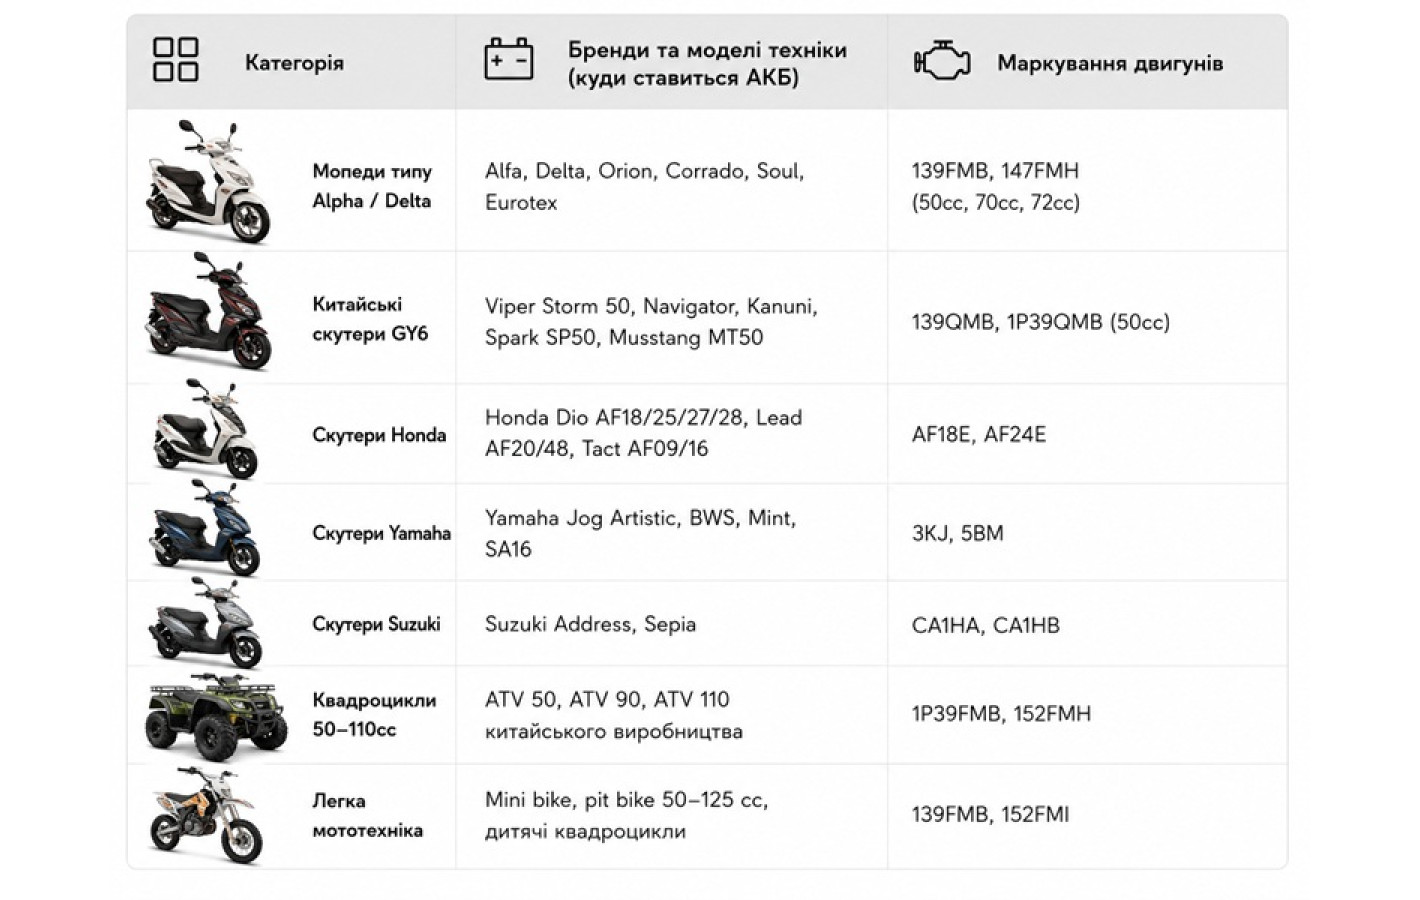Click 'Маркування двигунів' column header text
The height and width of the screenshot is (900, 1420).
1110,63
